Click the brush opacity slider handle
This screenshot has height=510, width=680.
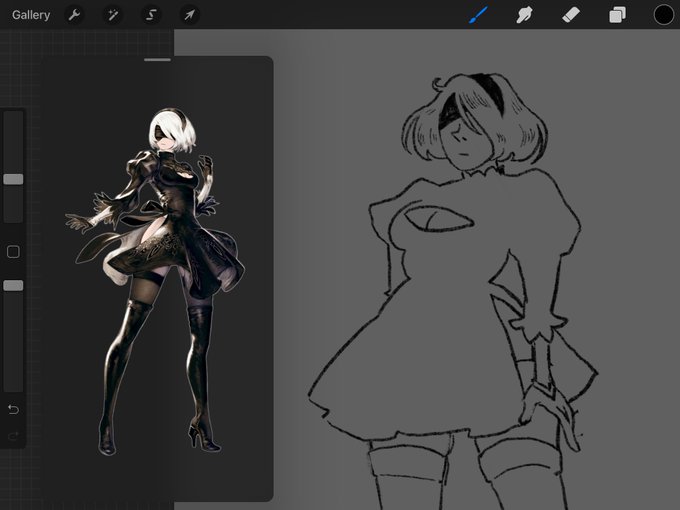pyautogui.click(x=13, y=285)
